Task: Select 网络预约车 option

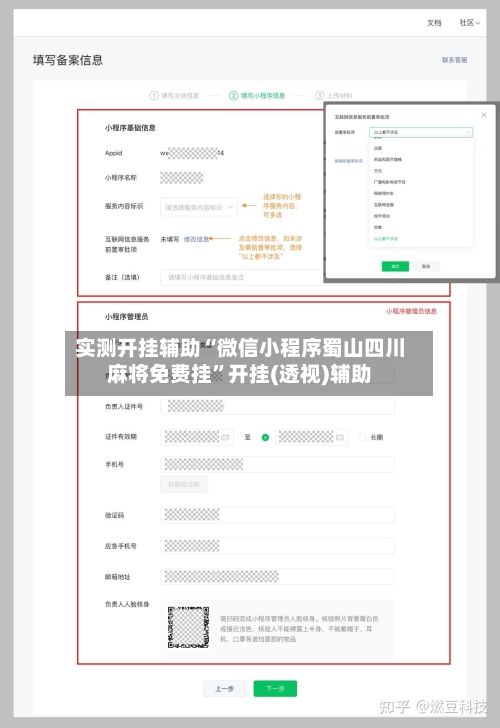Action: (x=383, y=193)
